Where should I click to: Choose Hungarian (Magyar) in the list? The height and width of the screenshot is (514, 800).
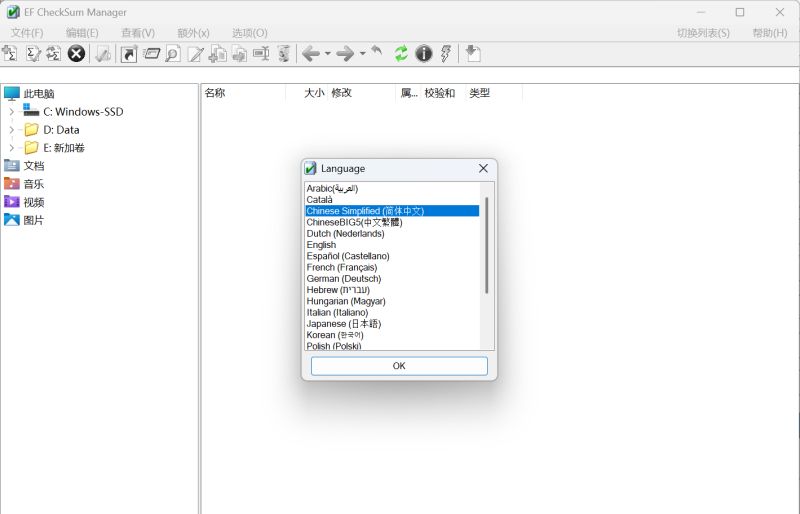pos(392,301)
